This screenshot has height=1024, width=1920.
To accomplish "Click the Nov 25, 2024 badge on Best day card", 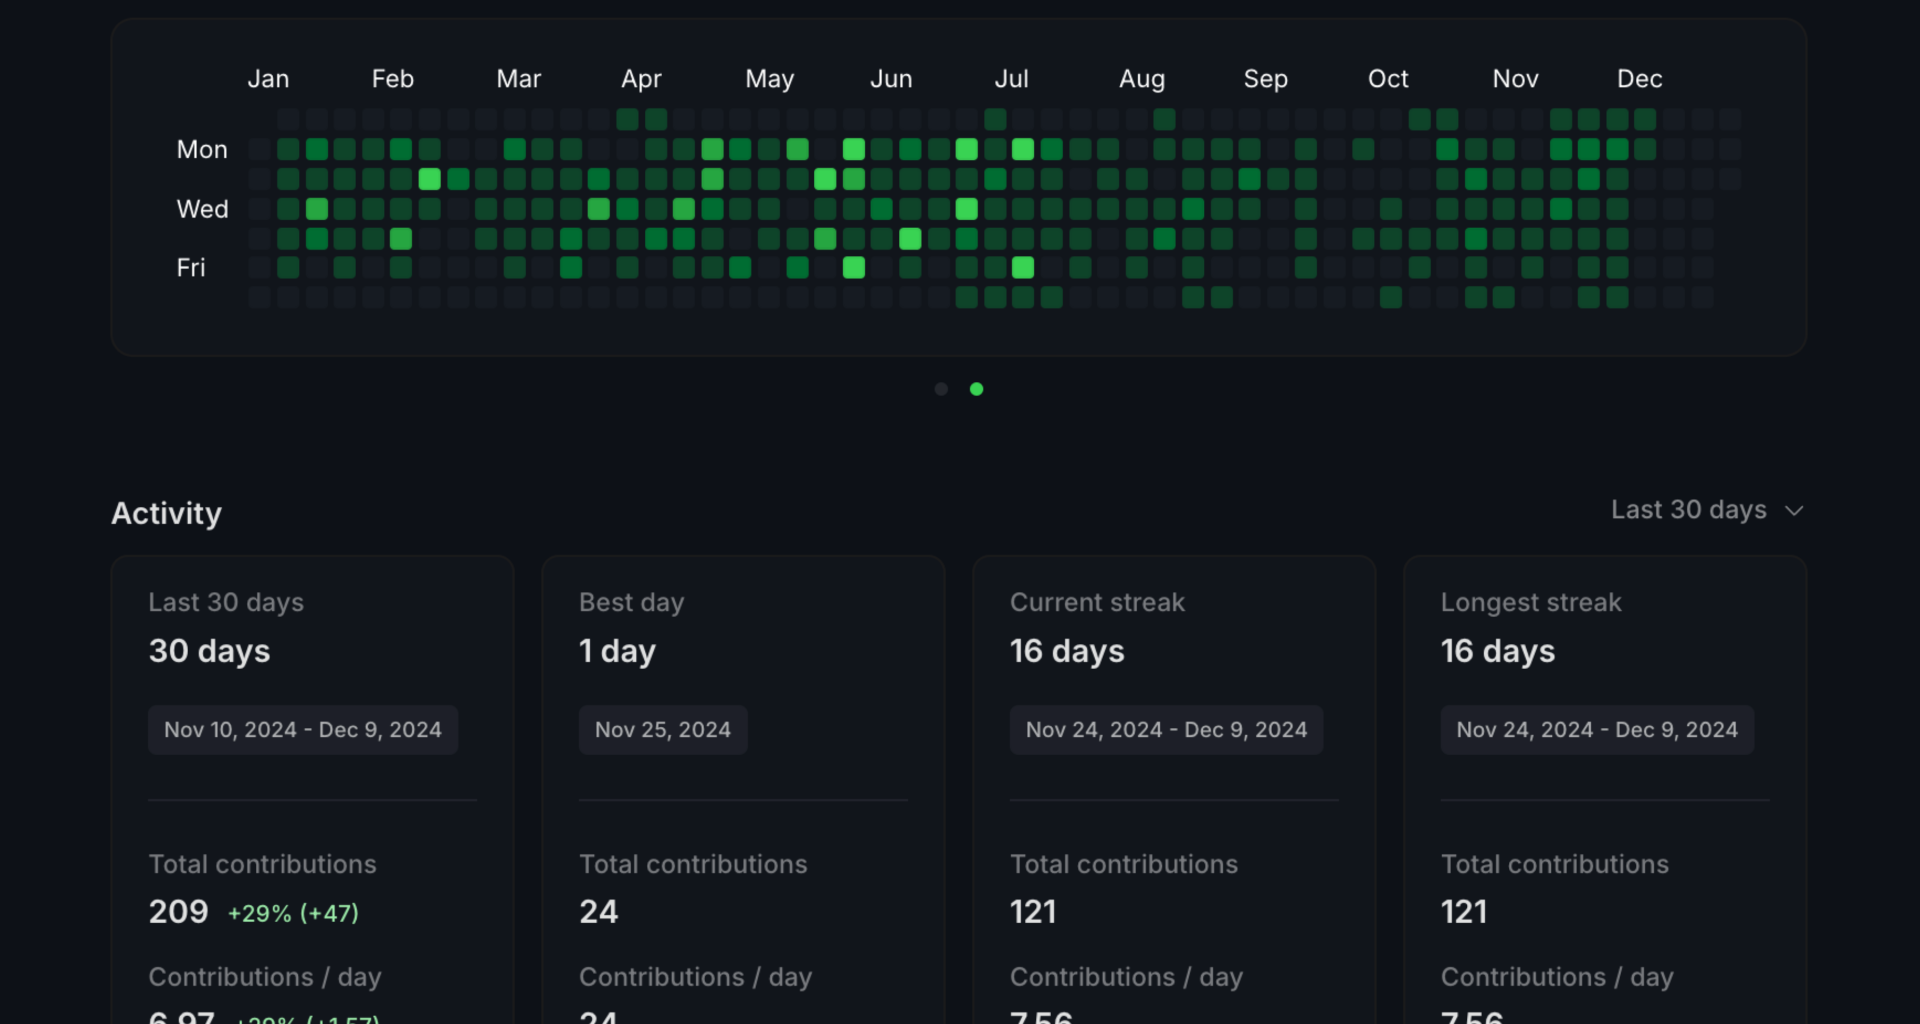I will coord(662,729).
